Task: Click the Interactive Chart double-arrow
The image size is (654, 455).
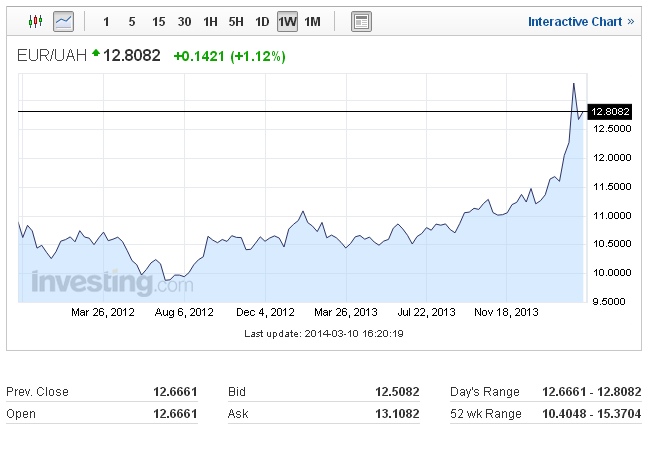Action: coord(630,22)
